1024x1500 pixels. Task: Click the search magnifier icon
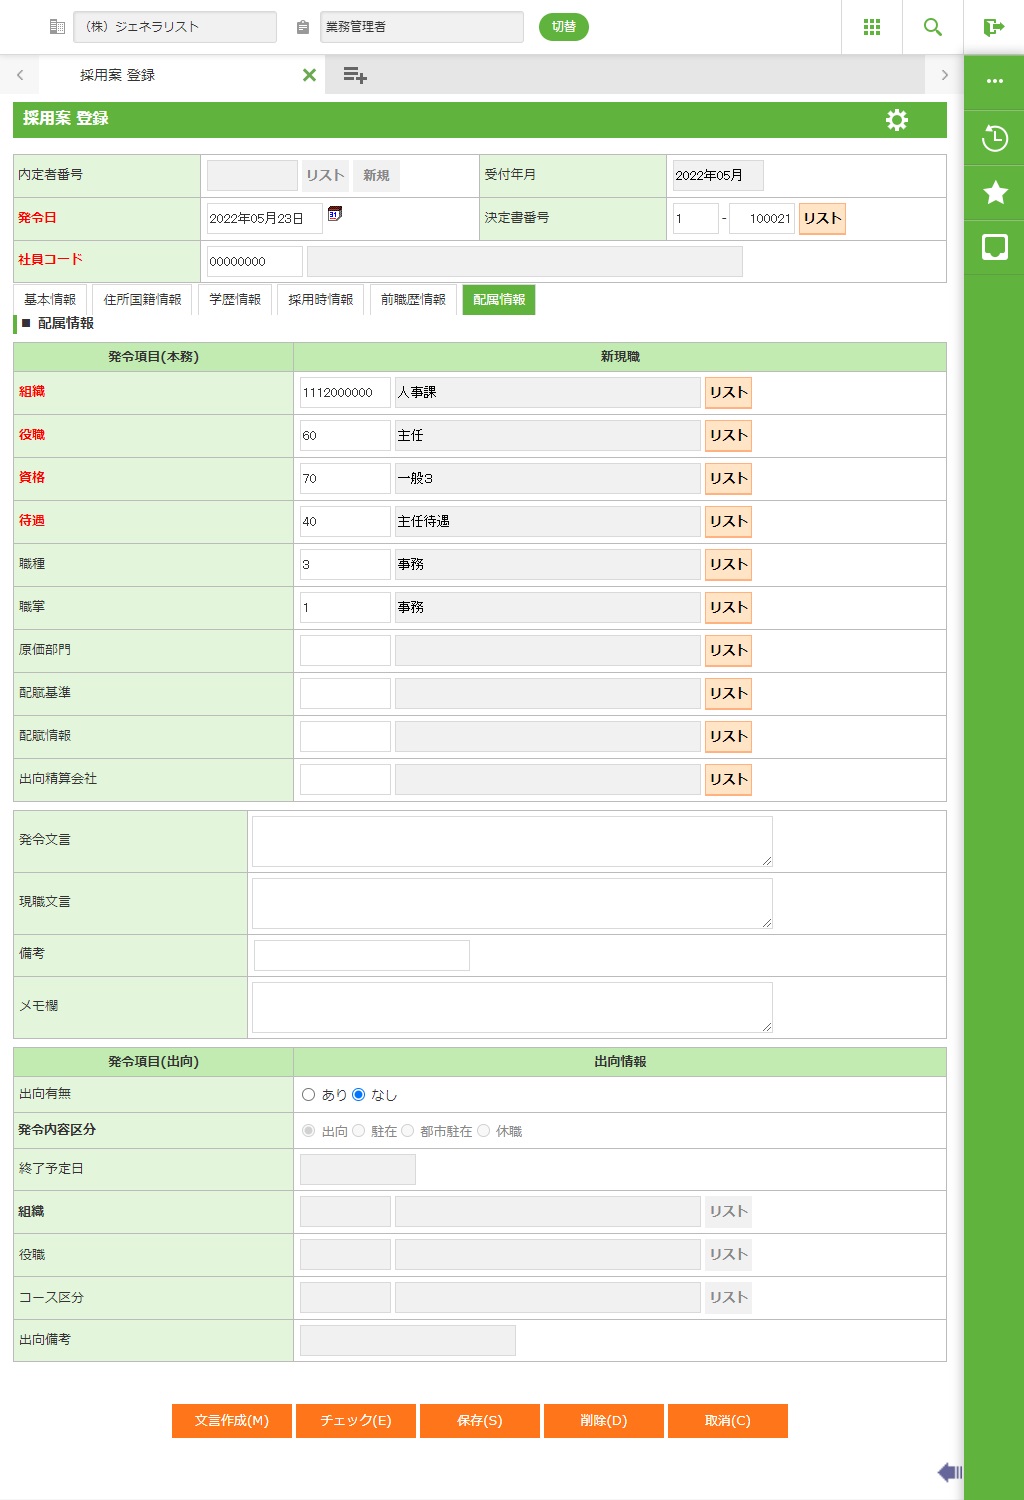pos(933,27)
